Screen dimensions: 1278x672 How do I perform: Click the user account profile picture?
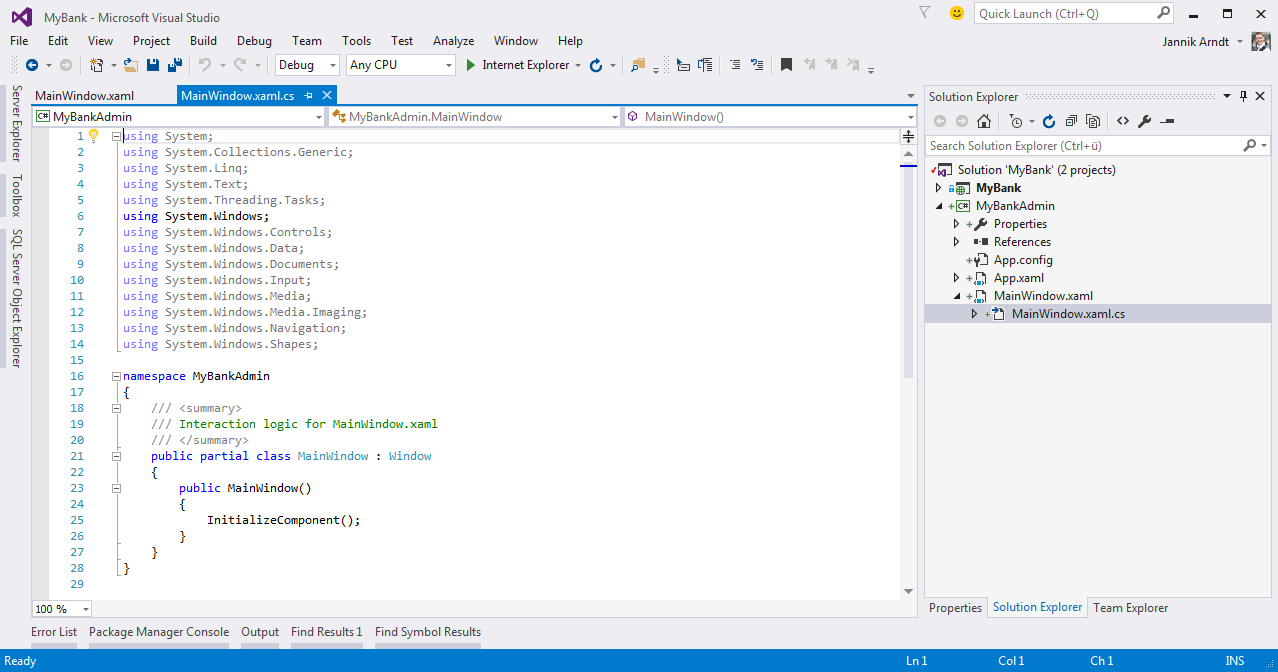tap(1261, 41)
